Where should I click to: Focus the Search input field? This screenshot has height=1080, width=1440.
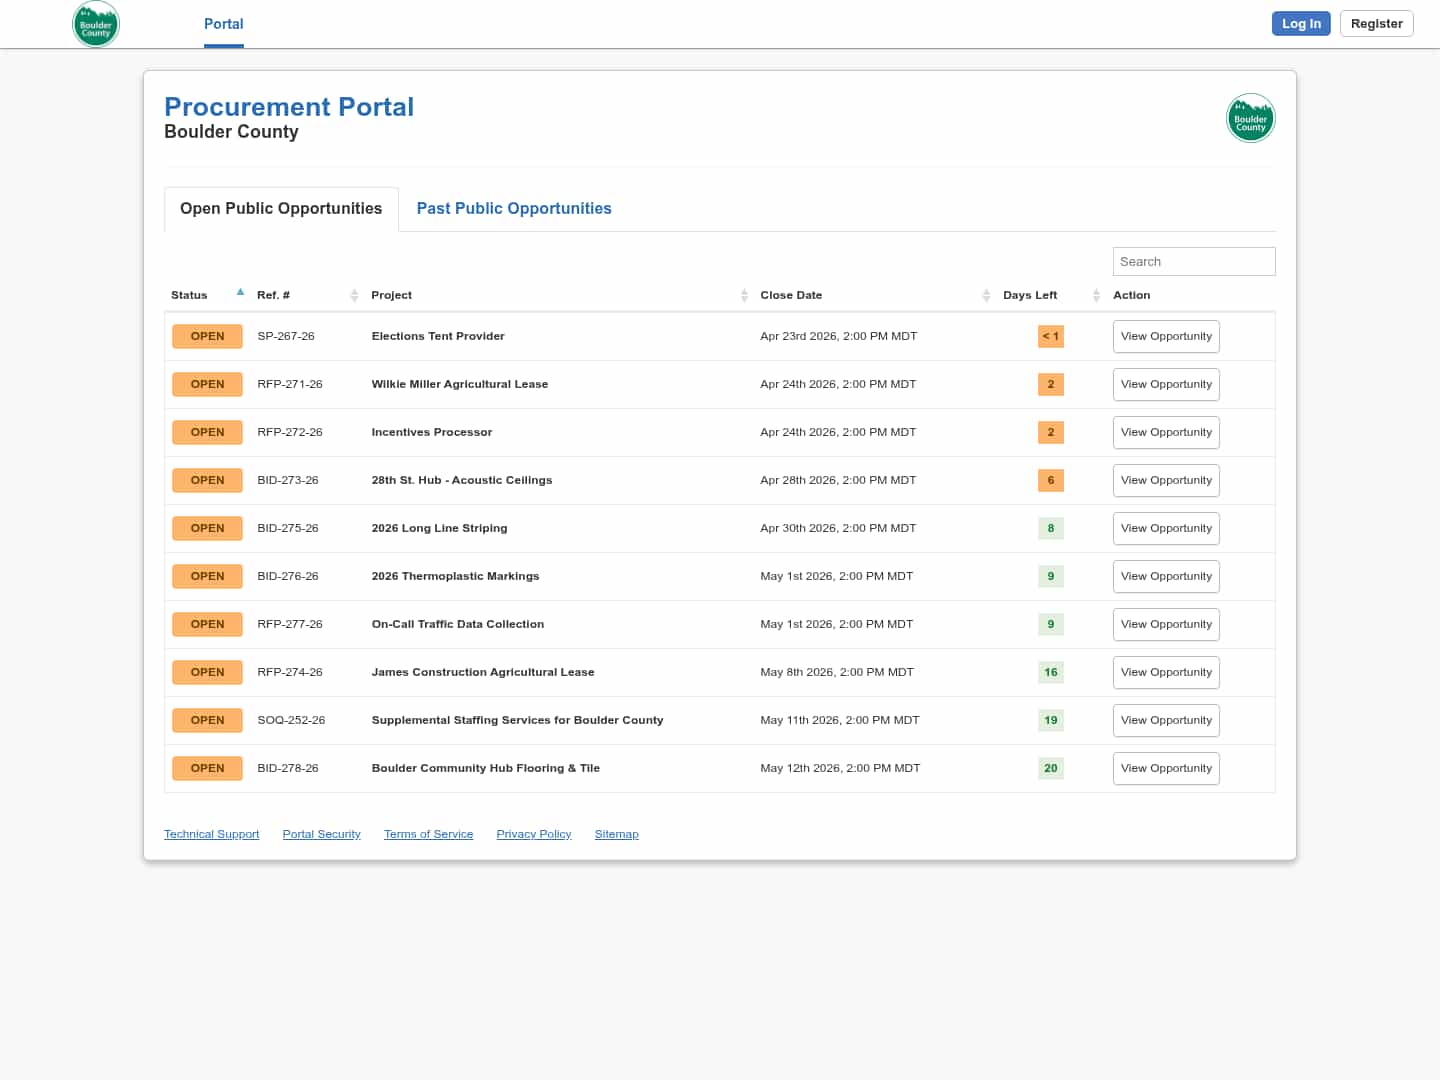pos(1193,262)
